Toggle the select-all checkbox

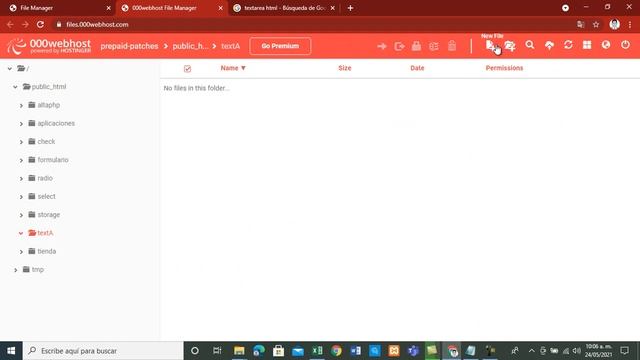pos(187,69)
